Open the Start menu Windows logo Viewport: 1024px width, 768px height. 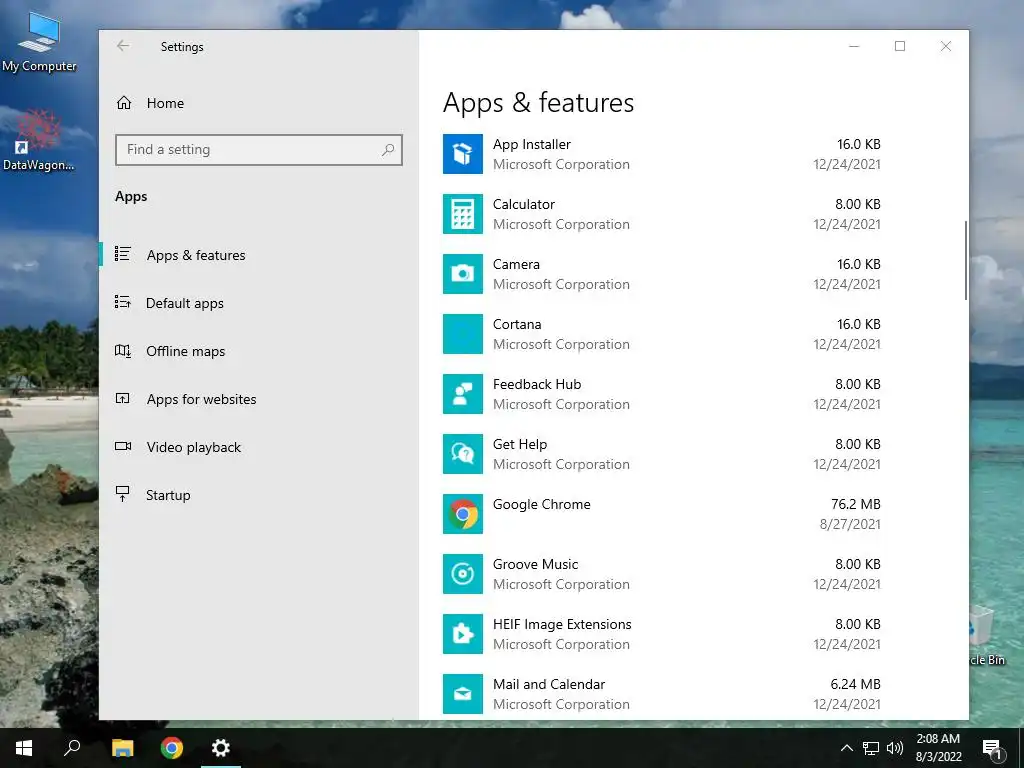click(x=24, y=748)
